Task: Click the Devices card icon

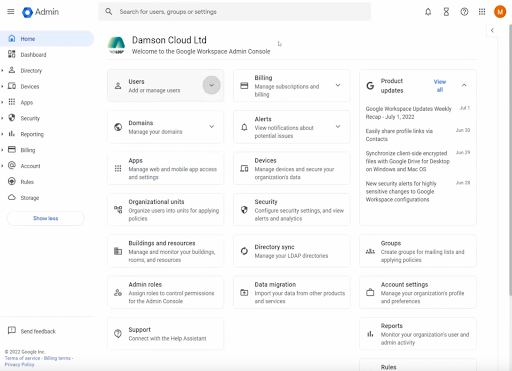Action: (244, 168)
